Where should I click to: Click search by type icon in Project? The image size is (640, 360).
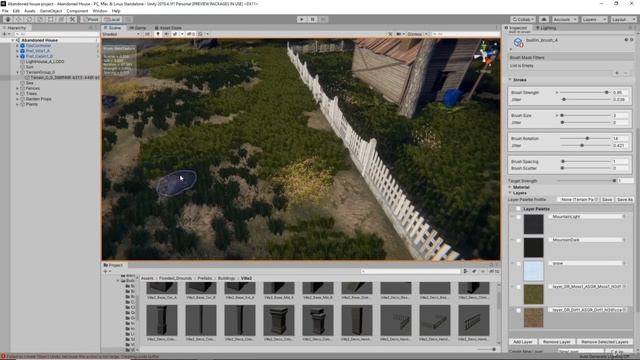466,271
